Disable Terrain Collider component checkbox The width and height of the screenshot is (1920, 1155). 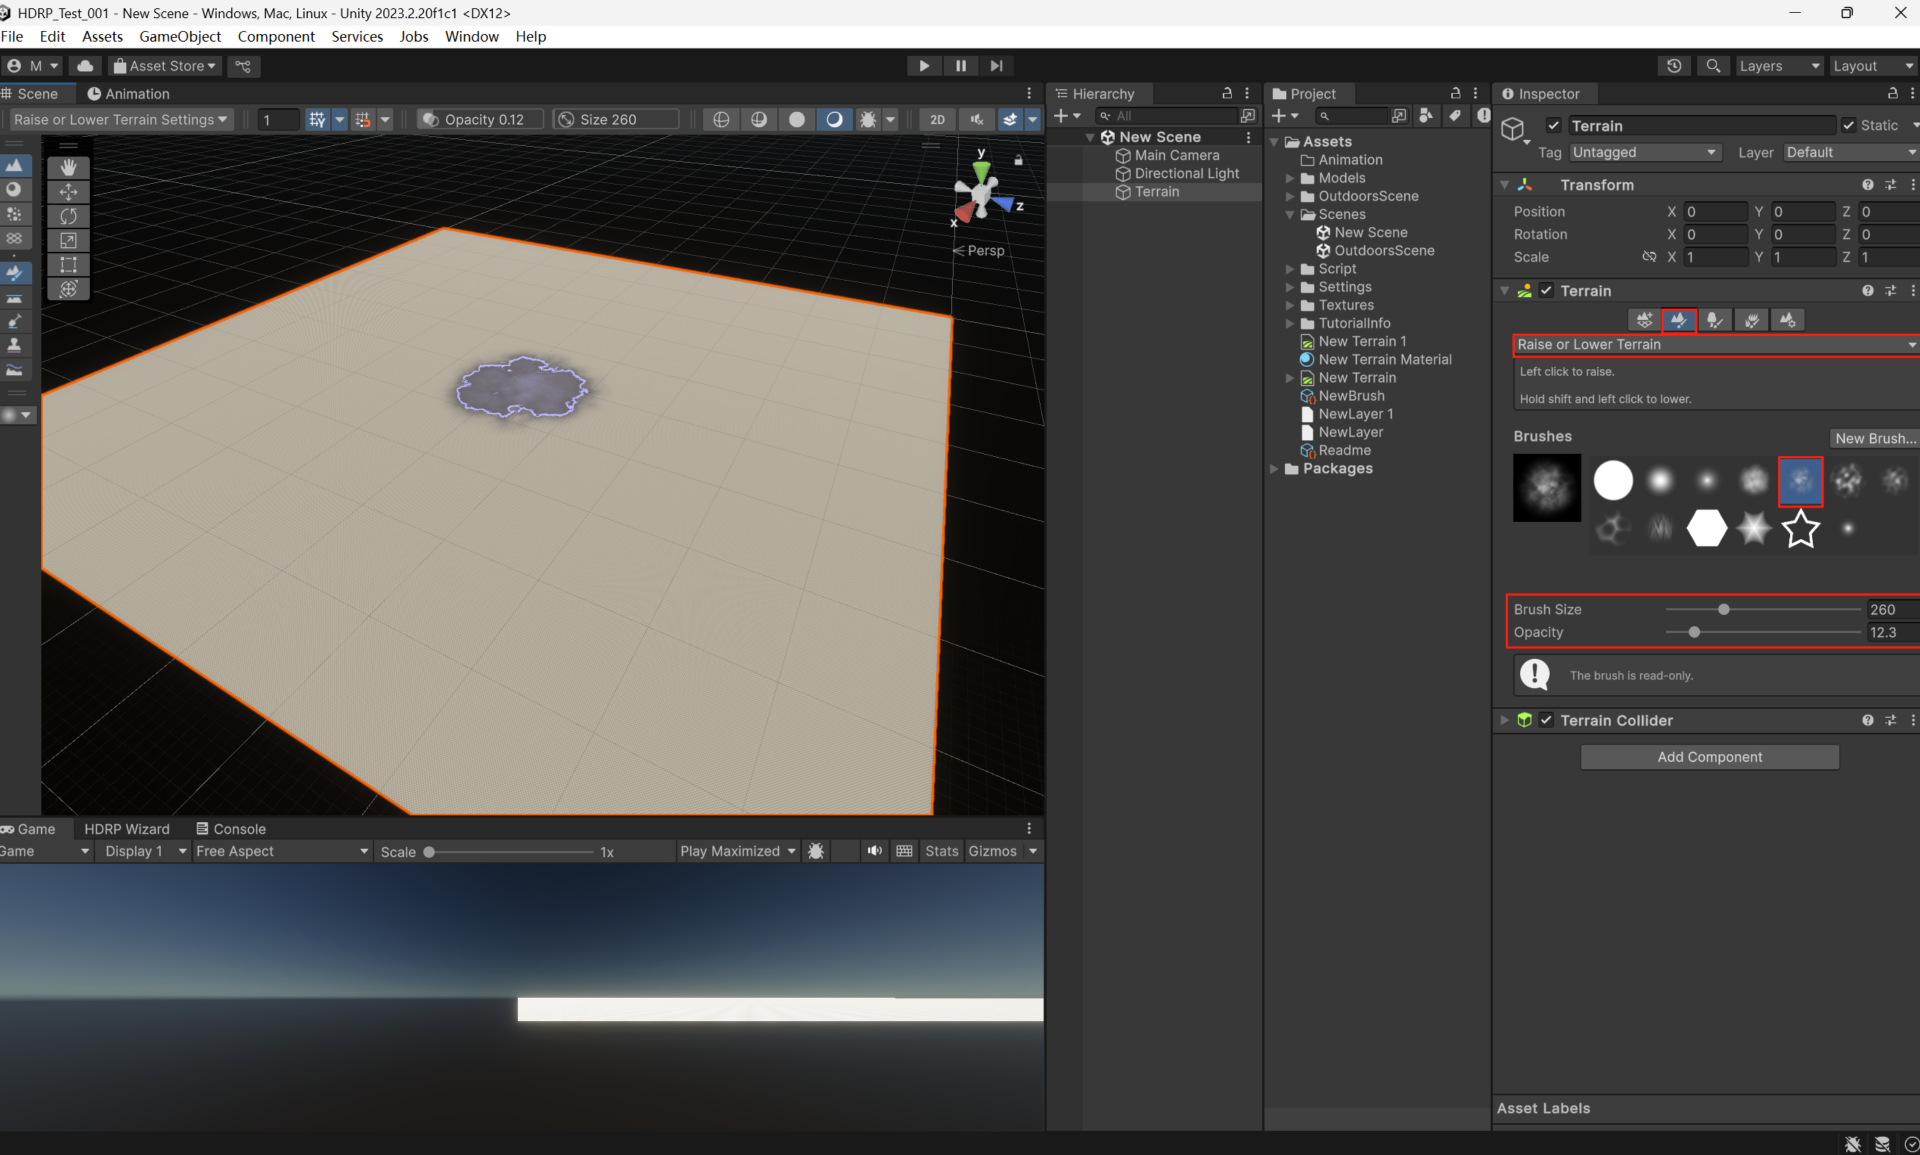[1546, 720]
